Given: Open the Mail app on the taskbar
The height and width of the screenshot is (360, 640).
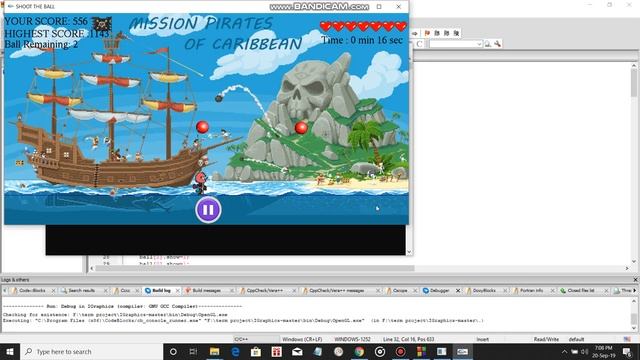Looking at the screenshot, I should click(297, 351).
